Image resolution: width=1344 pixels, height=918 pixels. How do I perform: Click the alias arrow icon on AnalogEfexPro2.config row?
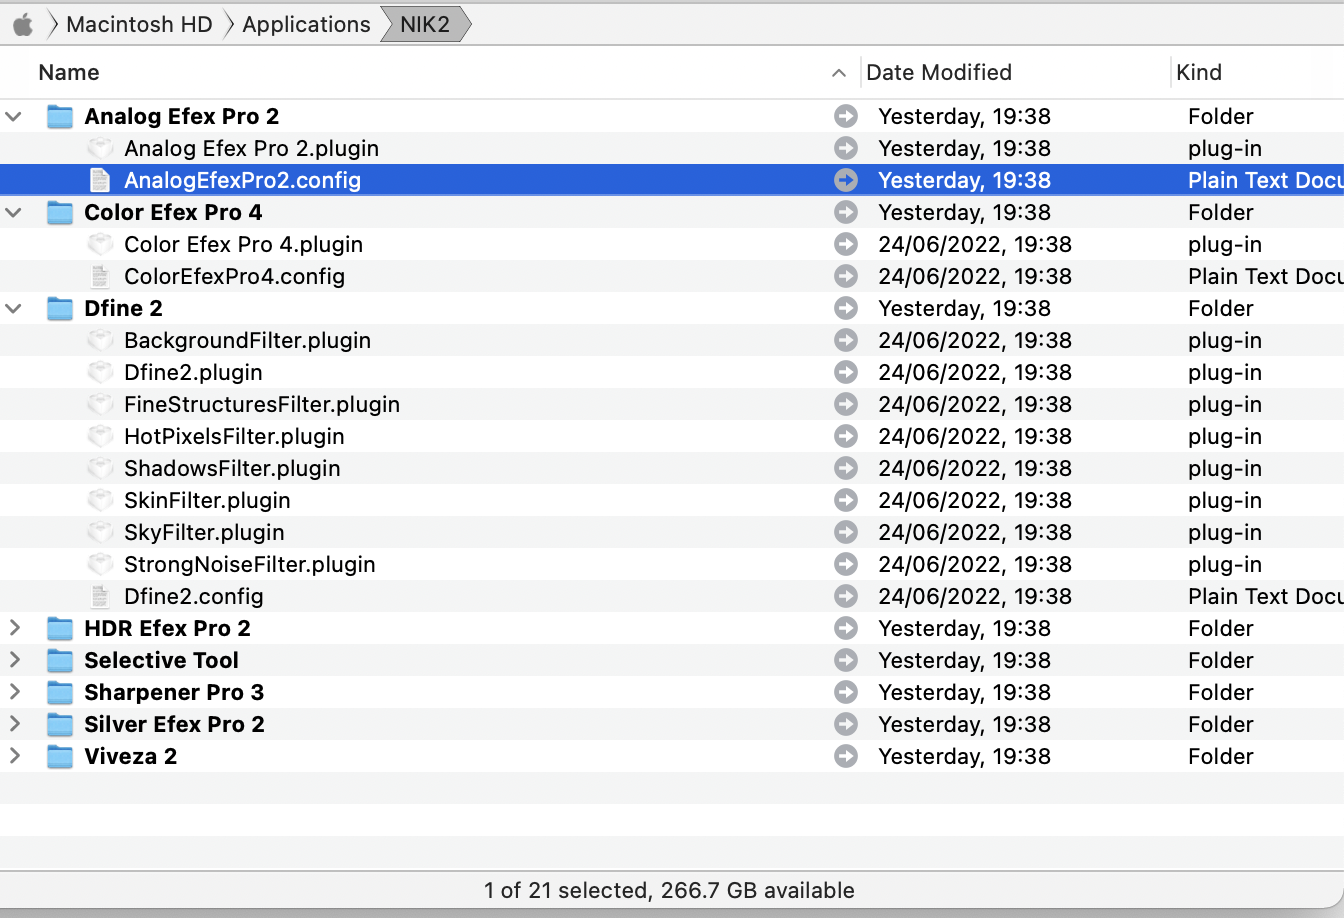click(846, 180)
